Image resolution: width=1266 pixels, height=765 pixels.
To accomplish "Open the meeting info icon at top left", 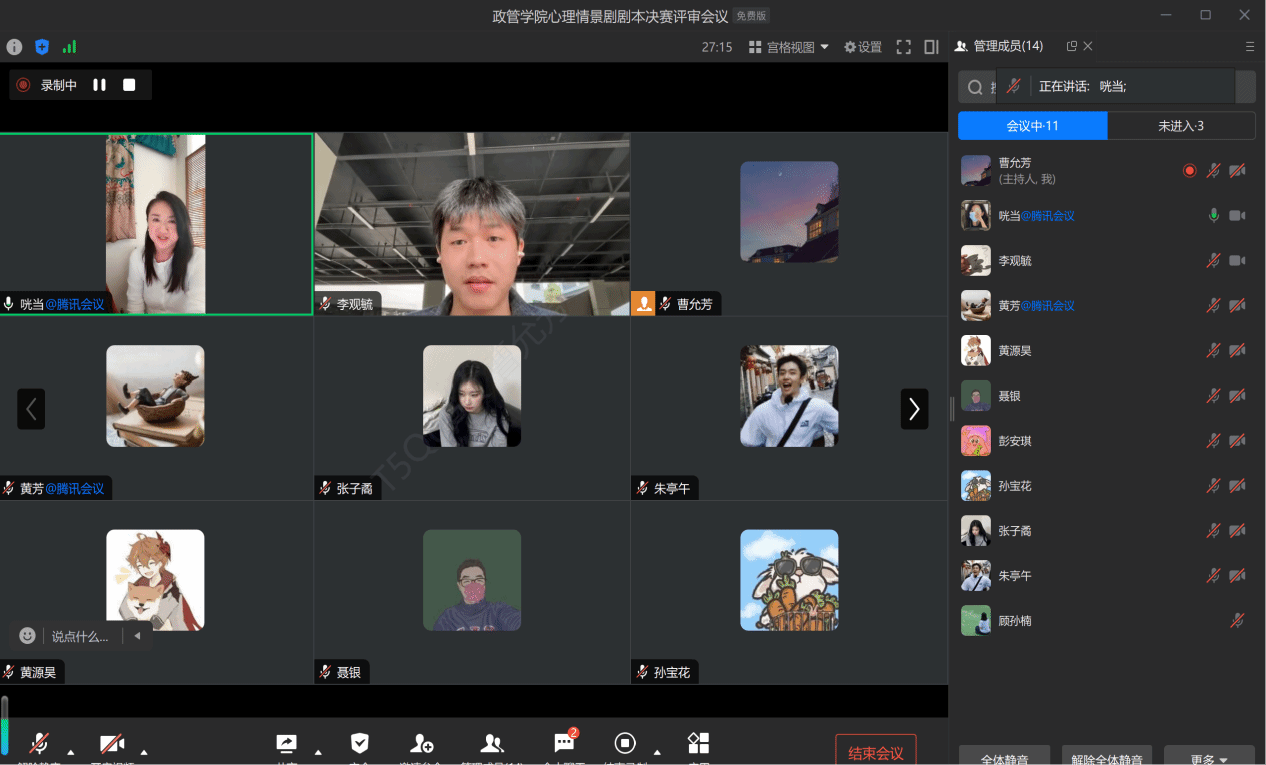I will pyautogui.click(x=14, y=47).
